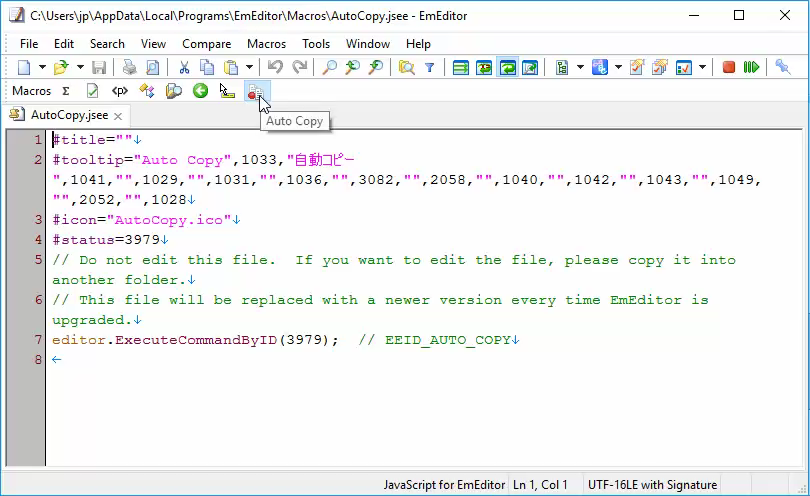Select Wrap by Characters icon
The image size is (810, 496).
tap(484, 67)
